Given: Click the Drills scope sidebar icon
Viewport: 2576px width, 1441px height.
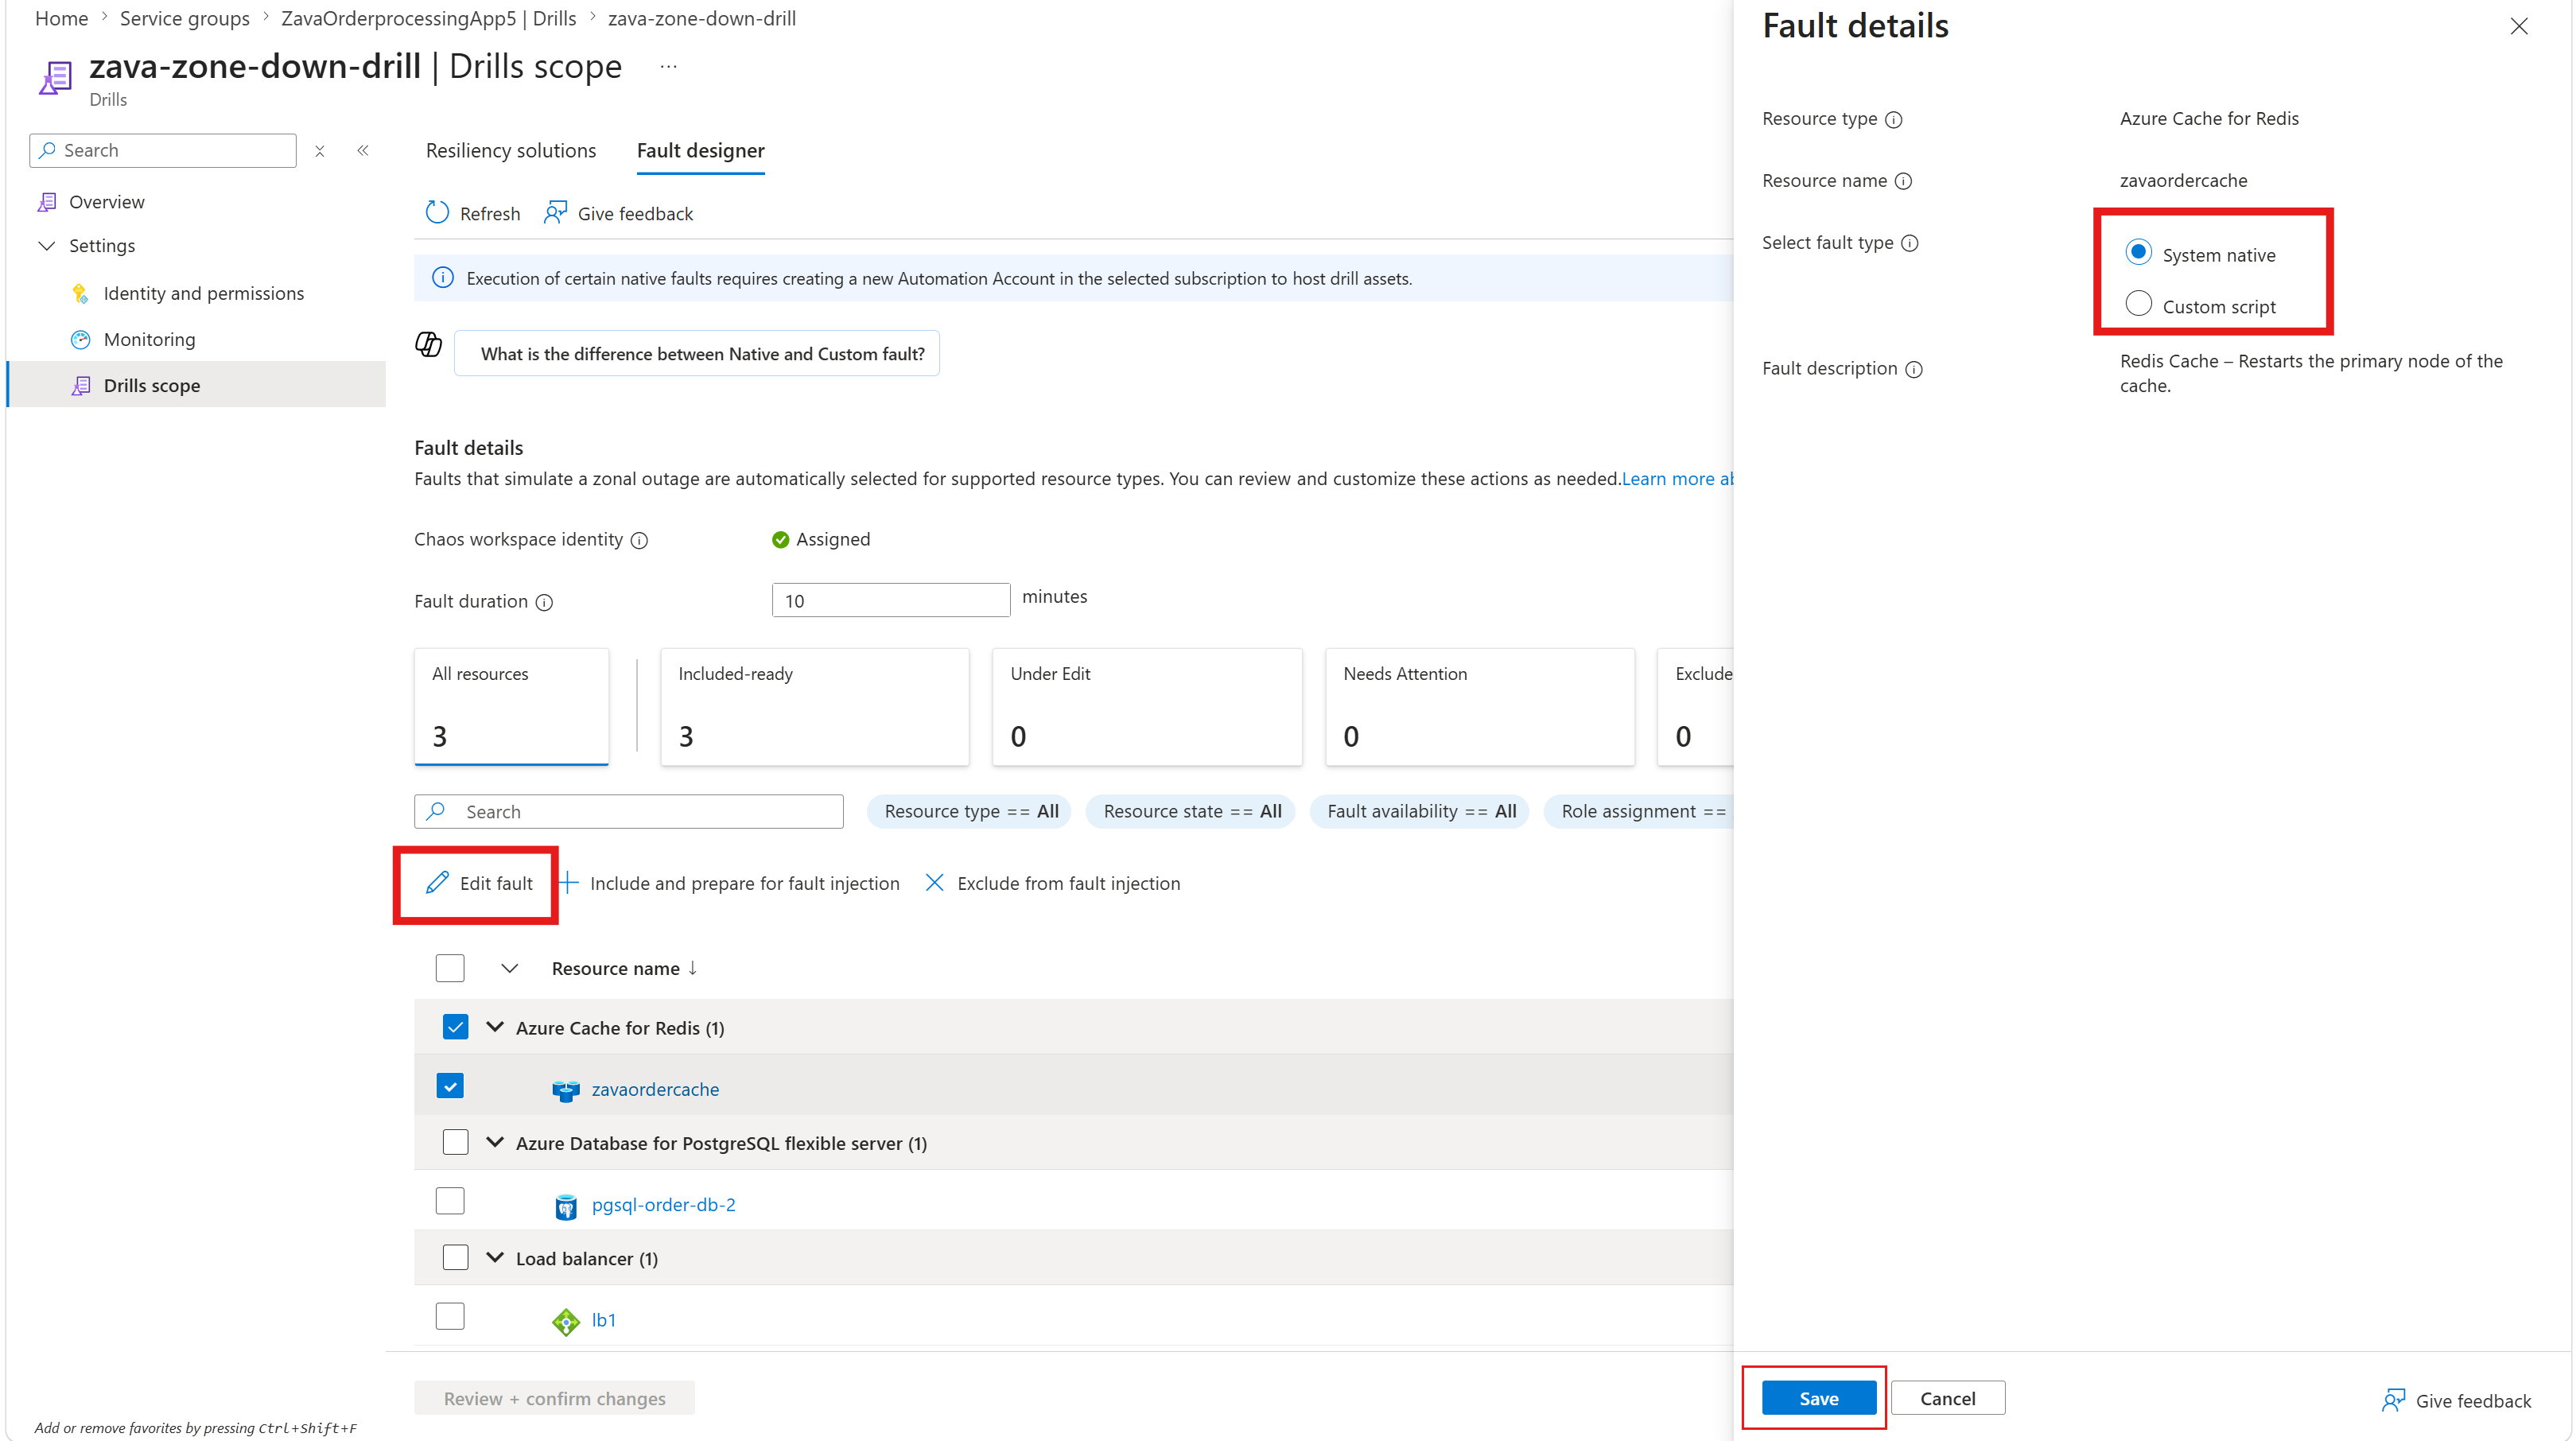Looking at the screenshot, I should click(80, 386).
